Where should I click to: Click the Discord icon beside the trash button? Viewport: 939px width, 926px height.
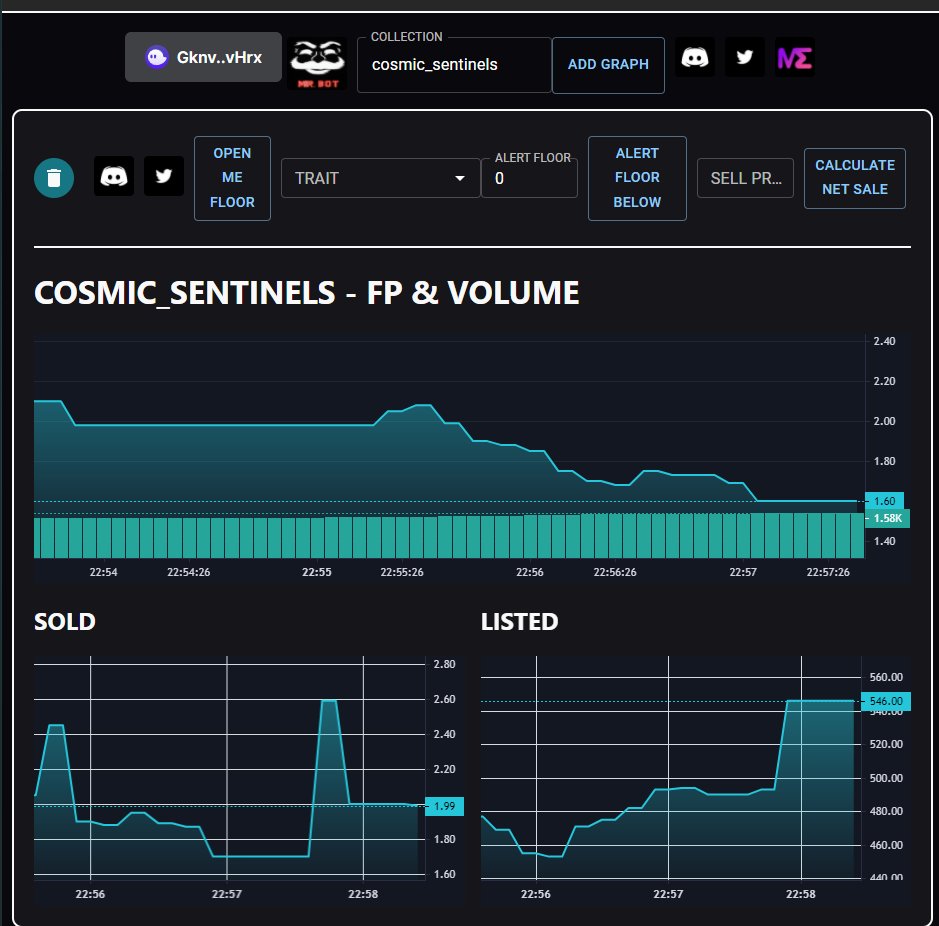[x=114, y=176]
